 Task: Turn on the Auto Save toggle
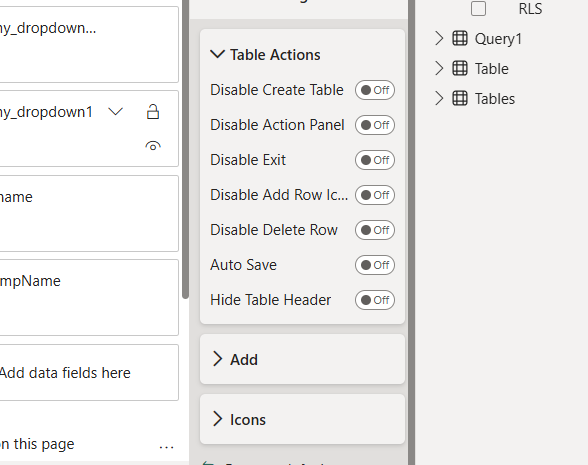pyautogui.click(x=375, y=265)
